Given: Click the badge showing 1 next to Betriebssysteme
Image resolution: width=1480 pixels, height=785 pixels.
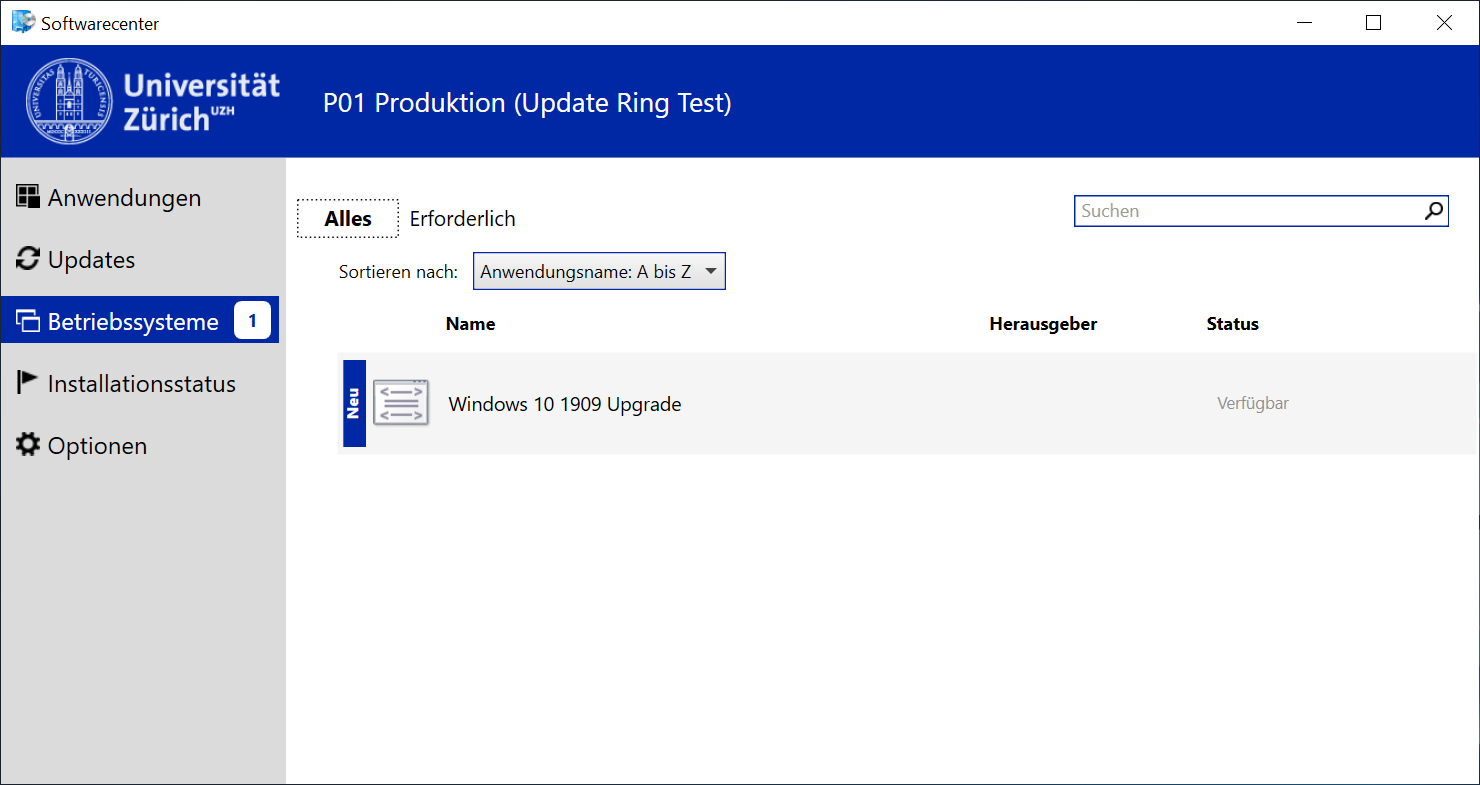Looking at the screenshot, I should 252,321.
